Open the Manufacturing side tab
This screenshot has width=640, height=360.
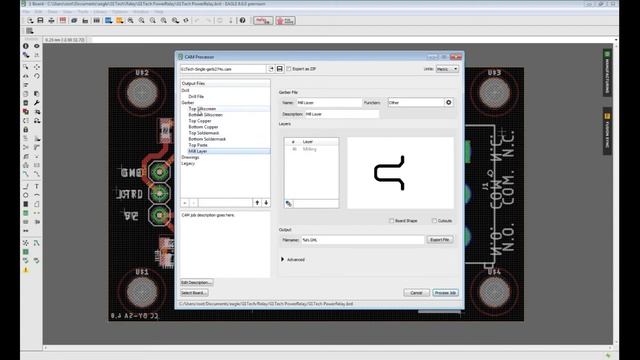click(607, 73)
